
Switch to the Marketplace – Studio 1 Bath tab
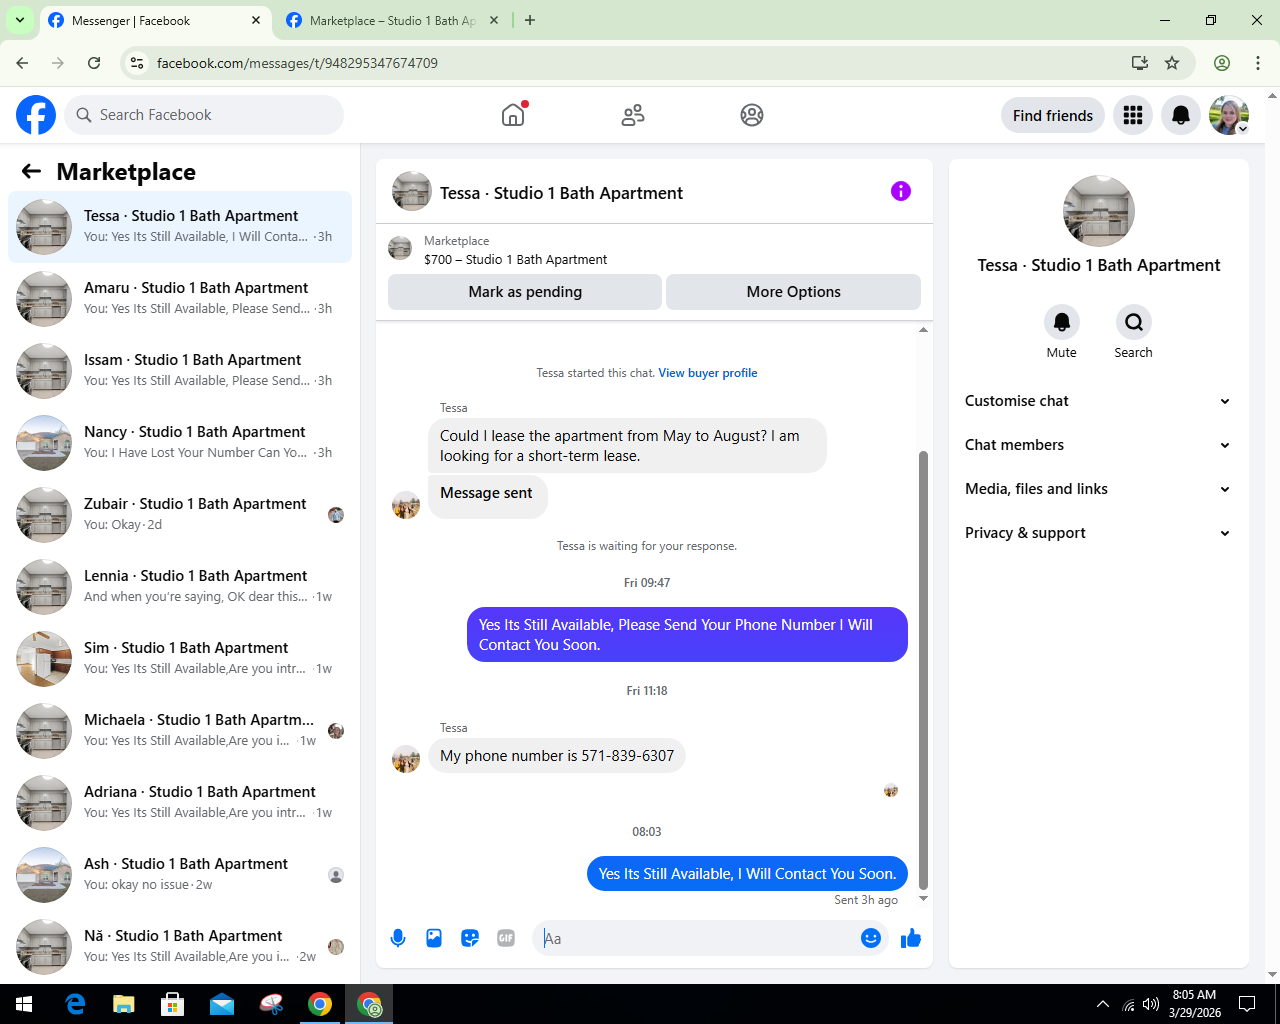[392, 21]
